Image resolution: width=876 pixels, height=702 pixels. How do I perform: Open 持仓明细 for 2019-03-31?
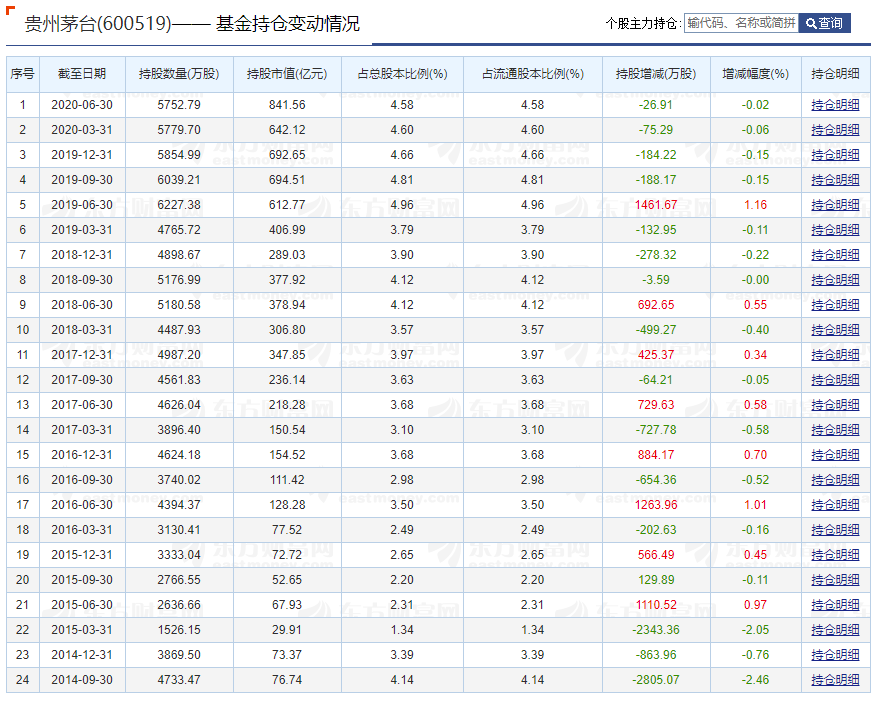click(835, 230)
